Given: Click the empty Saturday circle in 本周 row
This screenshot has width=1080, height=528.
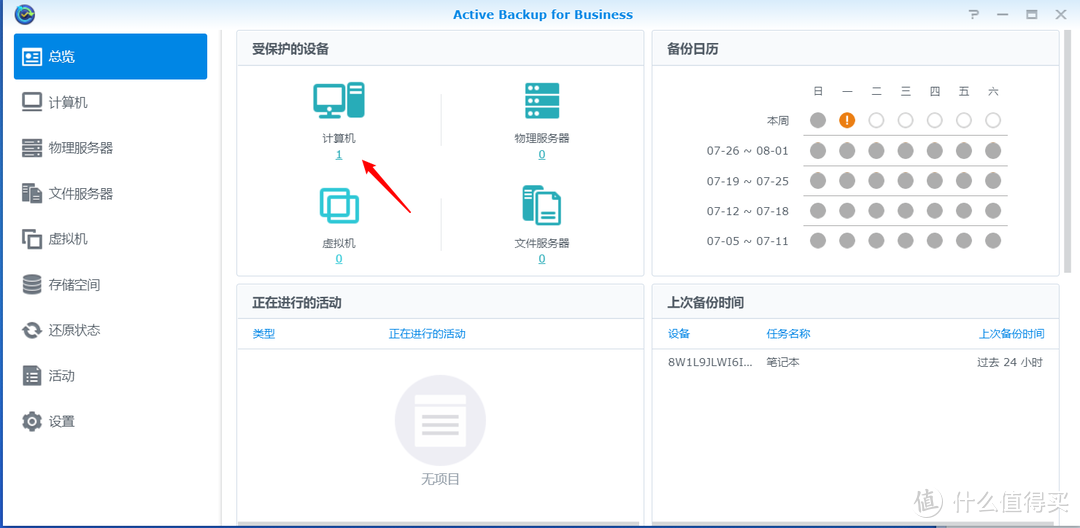Looking at the screenshot, I should coord(993,120).
